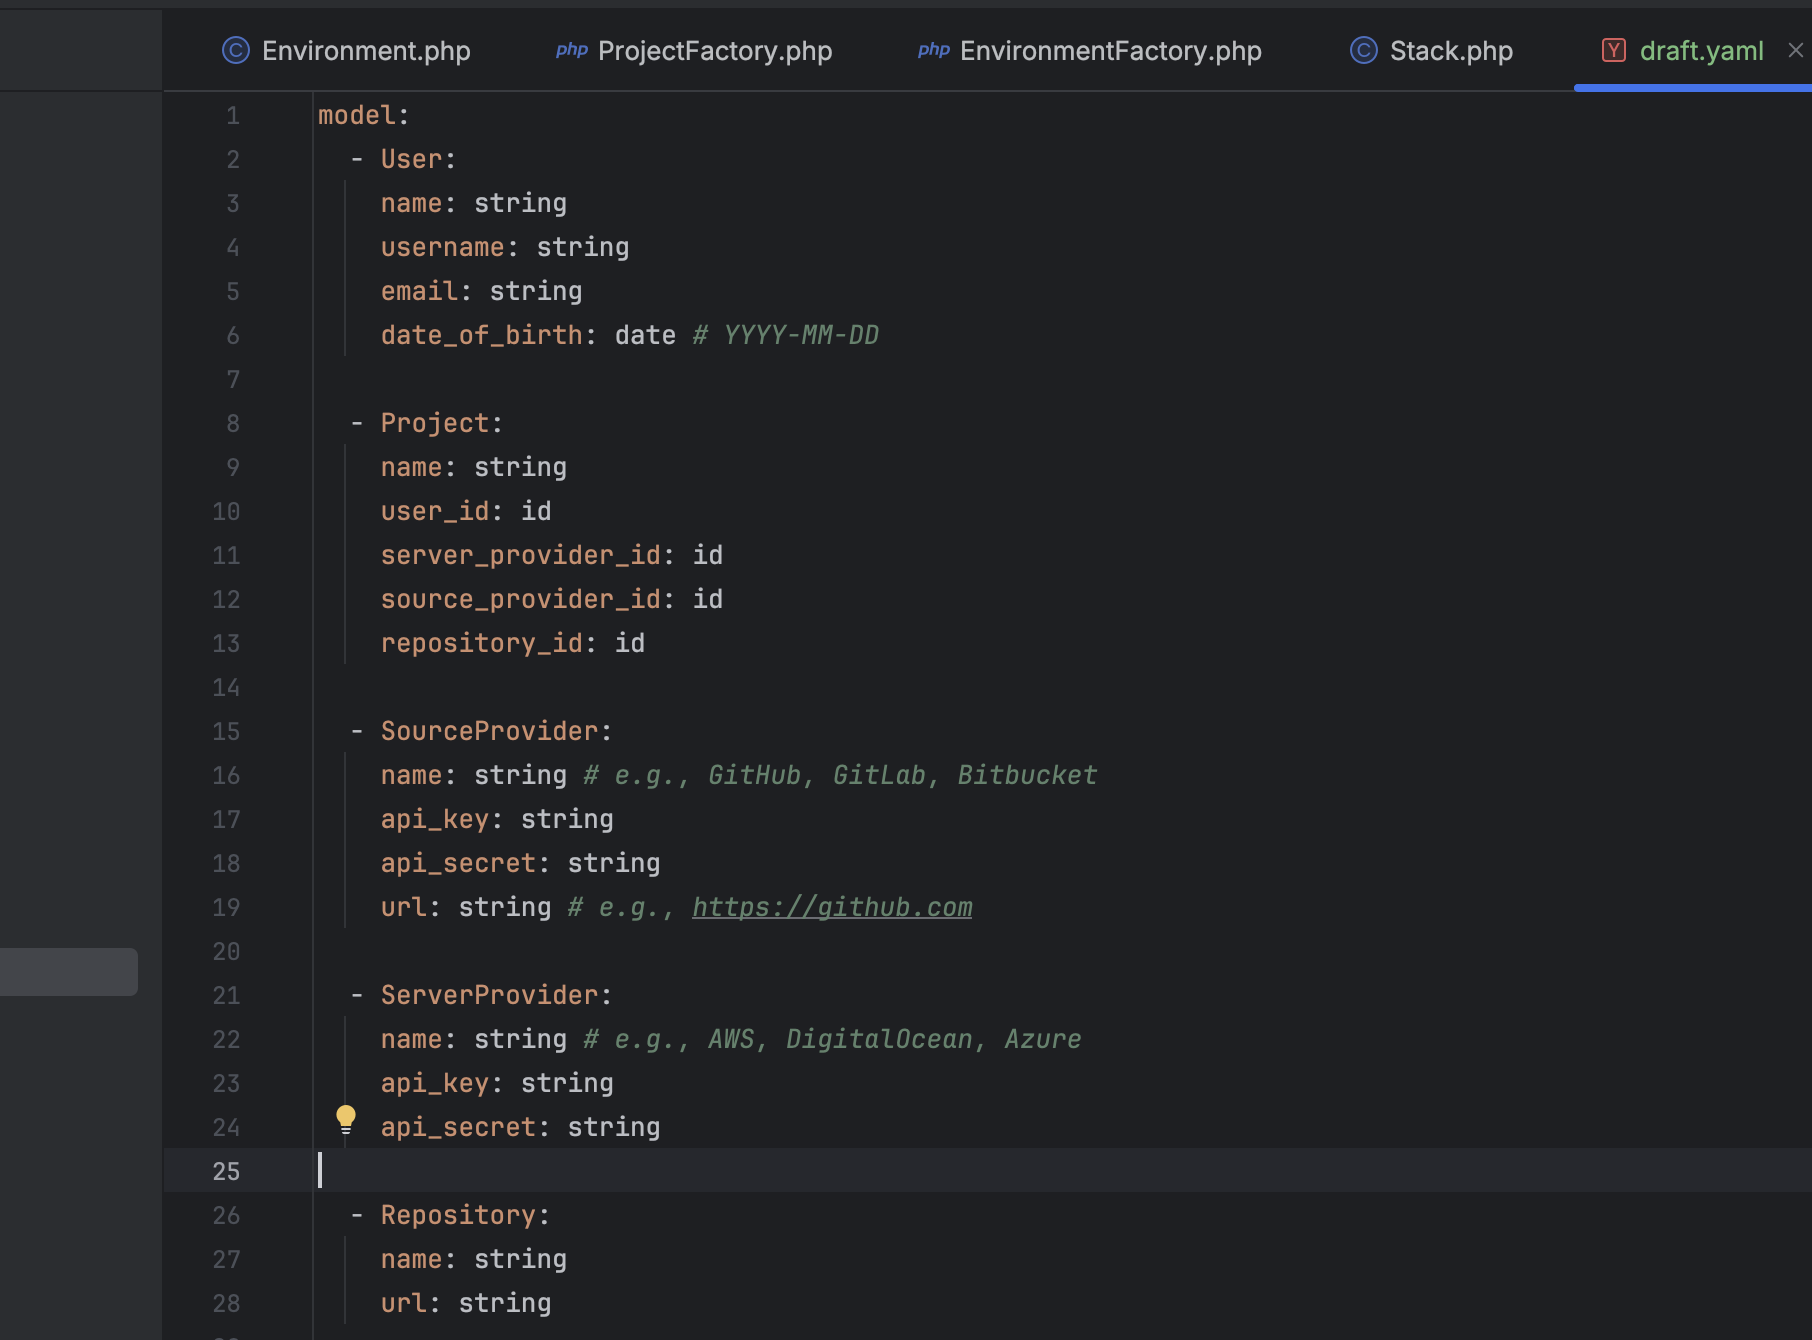The width and height of the screenshot is (1812, 1340).
Task: Click the 'username: string' line
Action: 505,247
